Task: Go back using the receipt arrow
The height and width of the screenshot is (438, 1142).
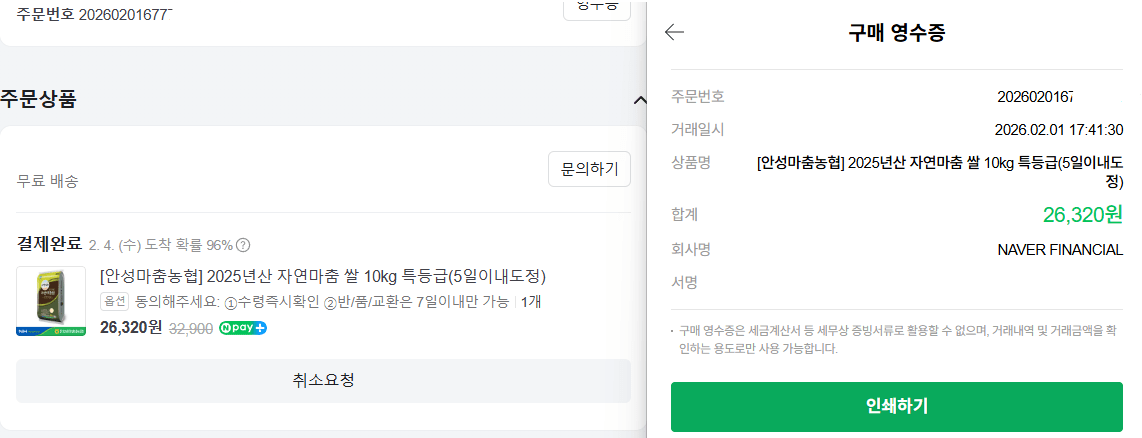Action: point(675,32)
